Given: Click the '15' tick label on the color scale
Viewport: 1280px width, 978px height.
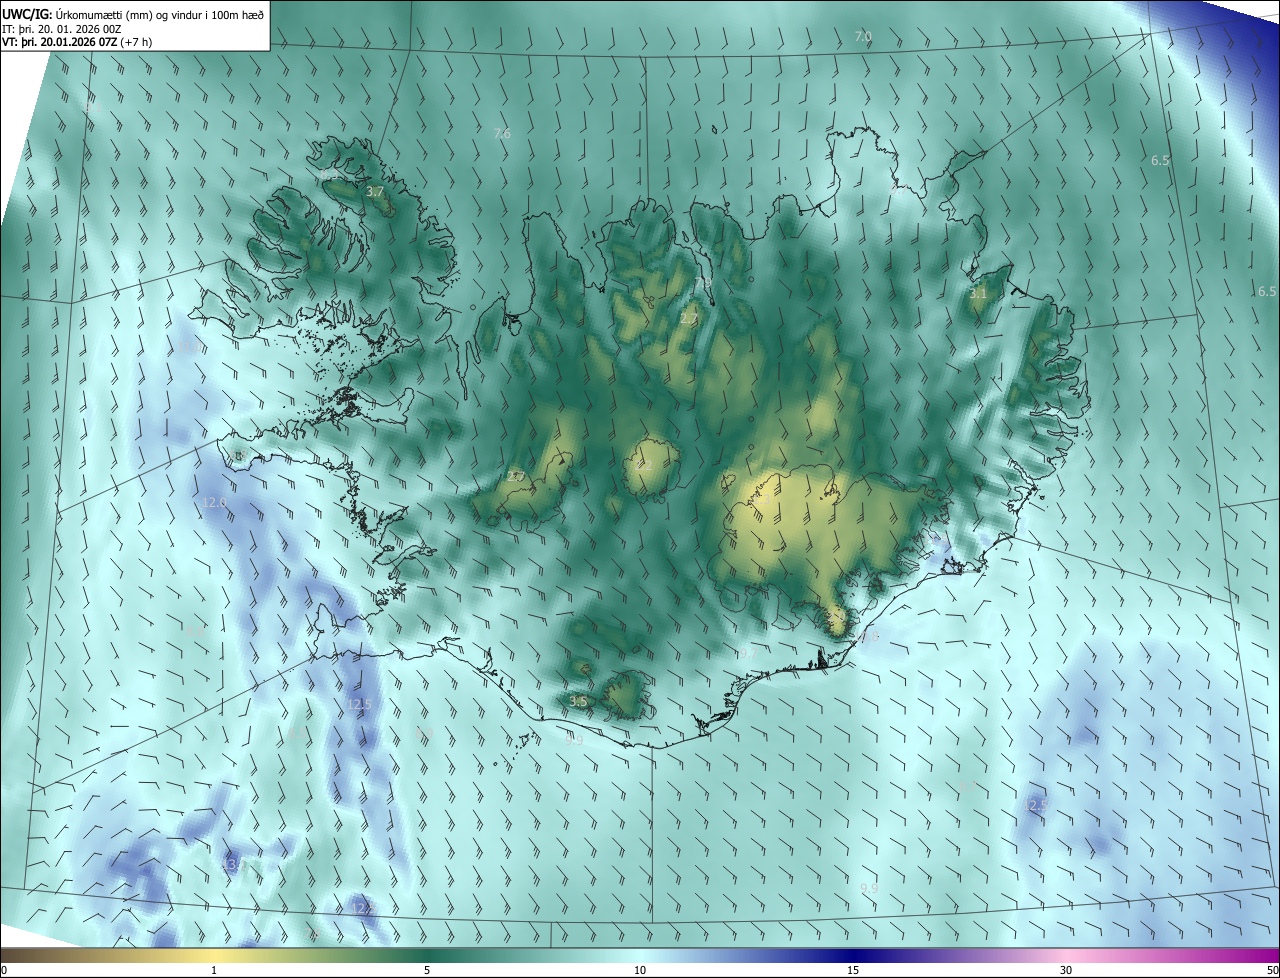Looking at the screenshot, I should [853, 970].
